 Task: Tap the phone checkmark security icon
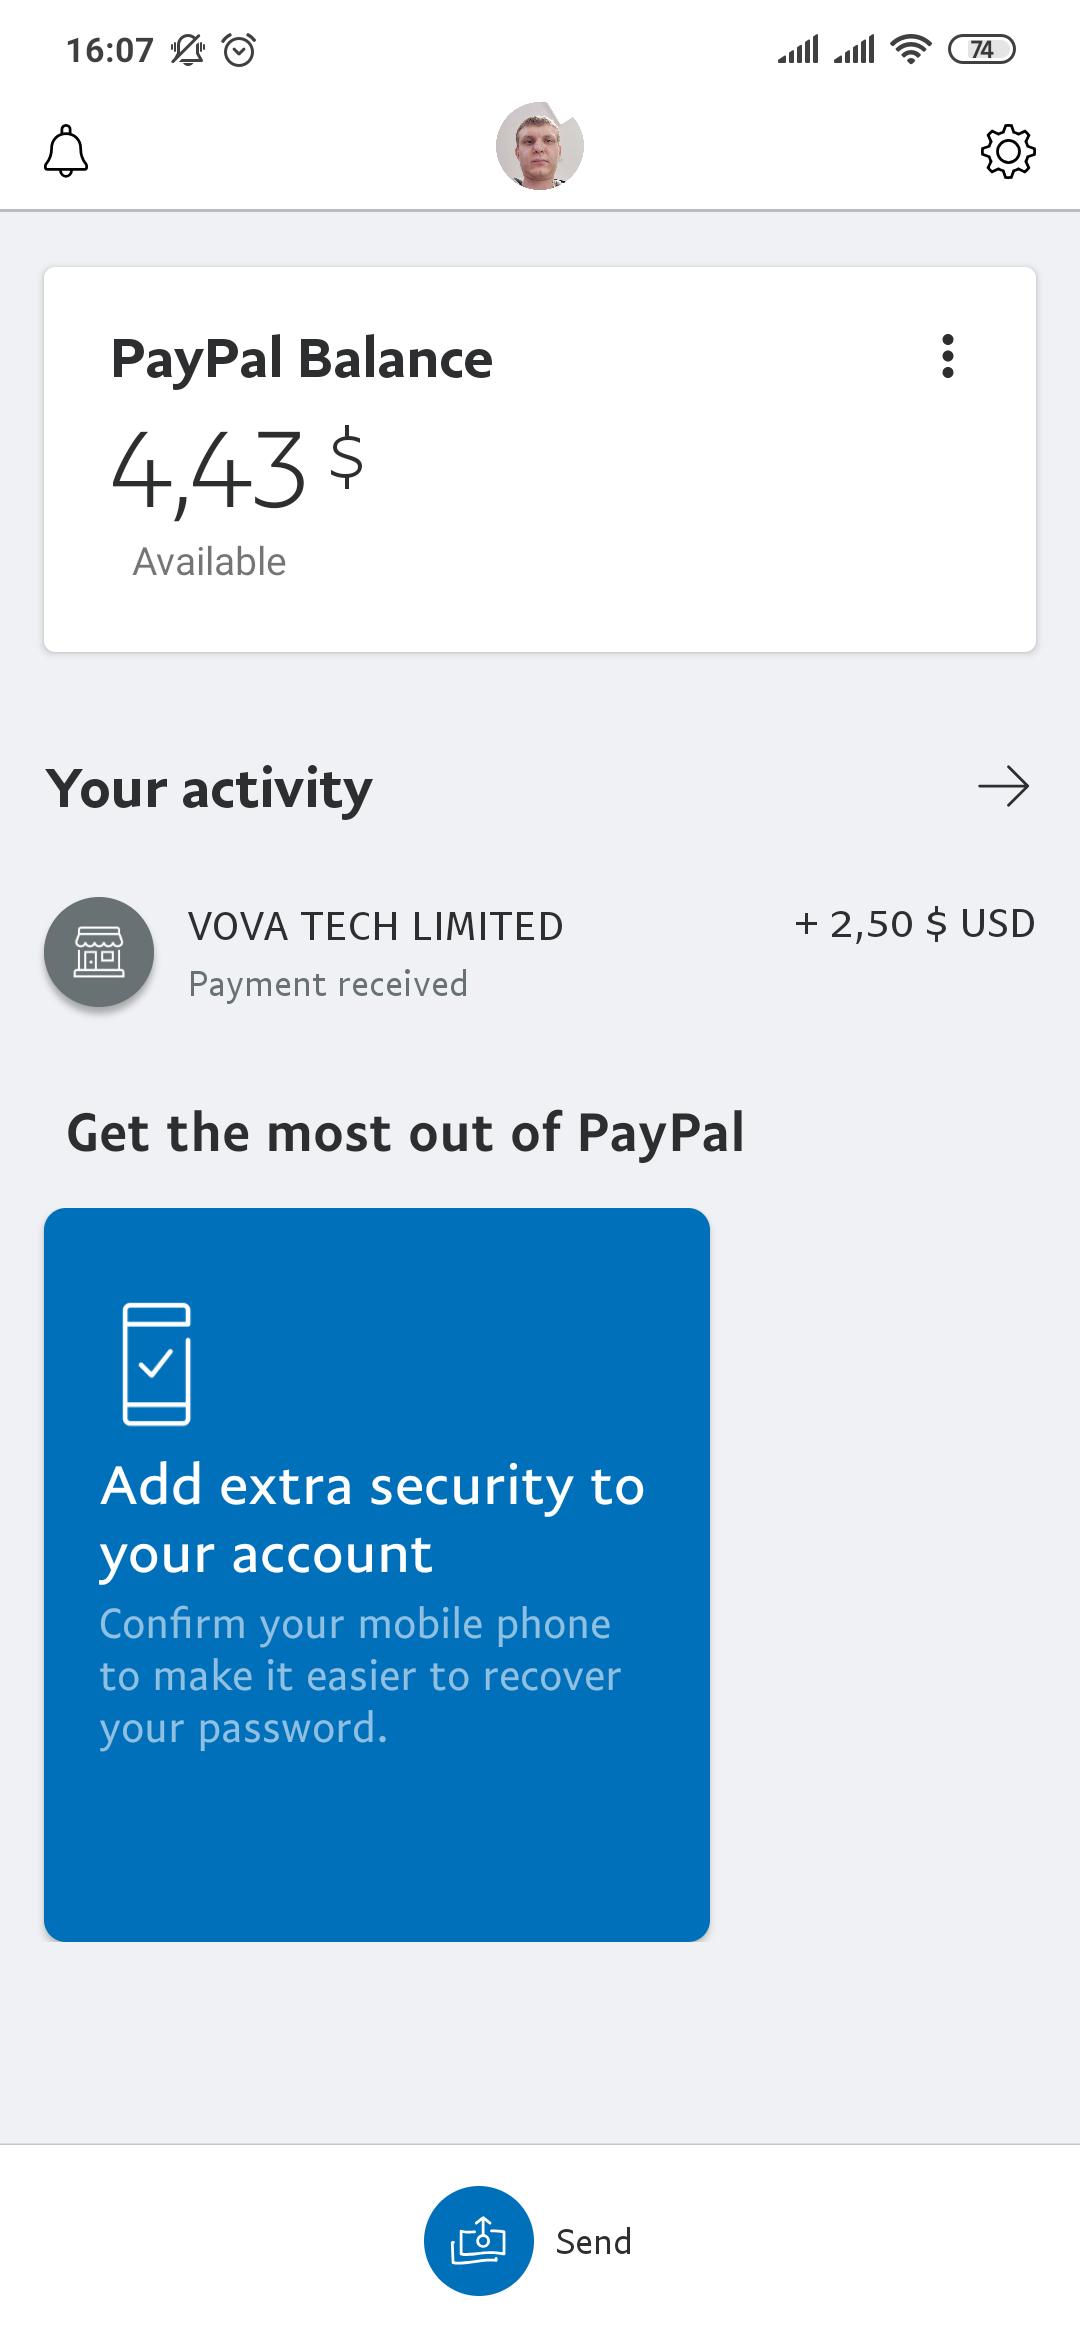[156, 1363]
